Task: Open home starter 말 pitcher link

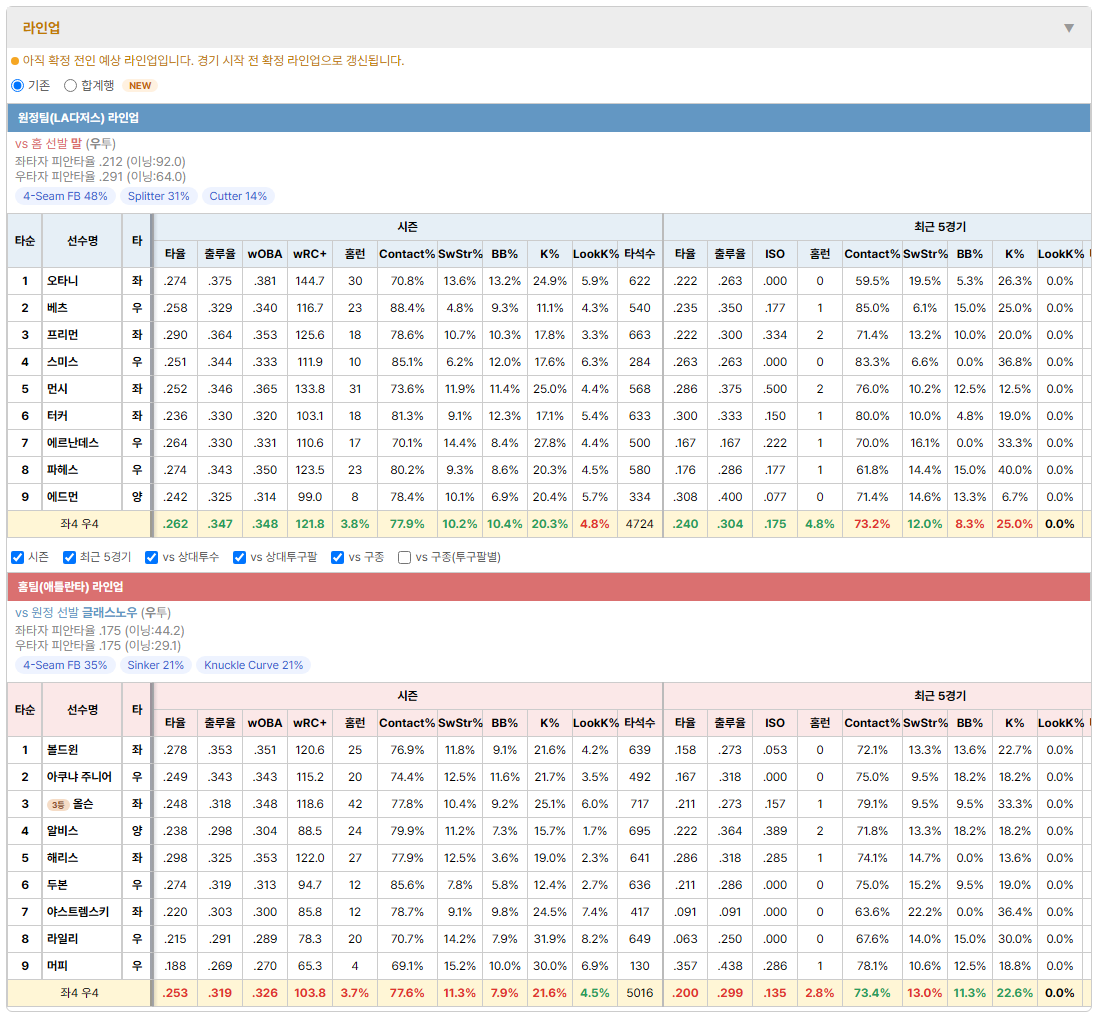Action: pyautogui.click(x=76, y=144)
